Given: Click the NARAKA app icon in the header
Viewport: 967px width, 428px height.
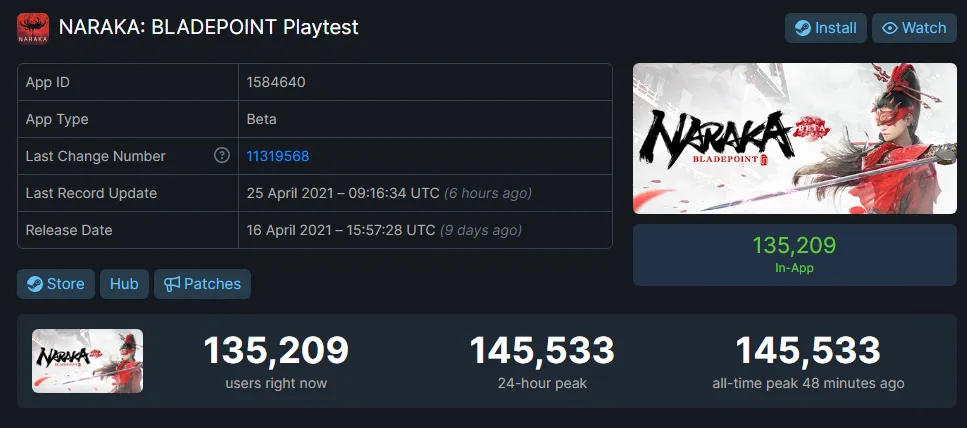Looking at the screenshot, I should [x=33, y=29].
